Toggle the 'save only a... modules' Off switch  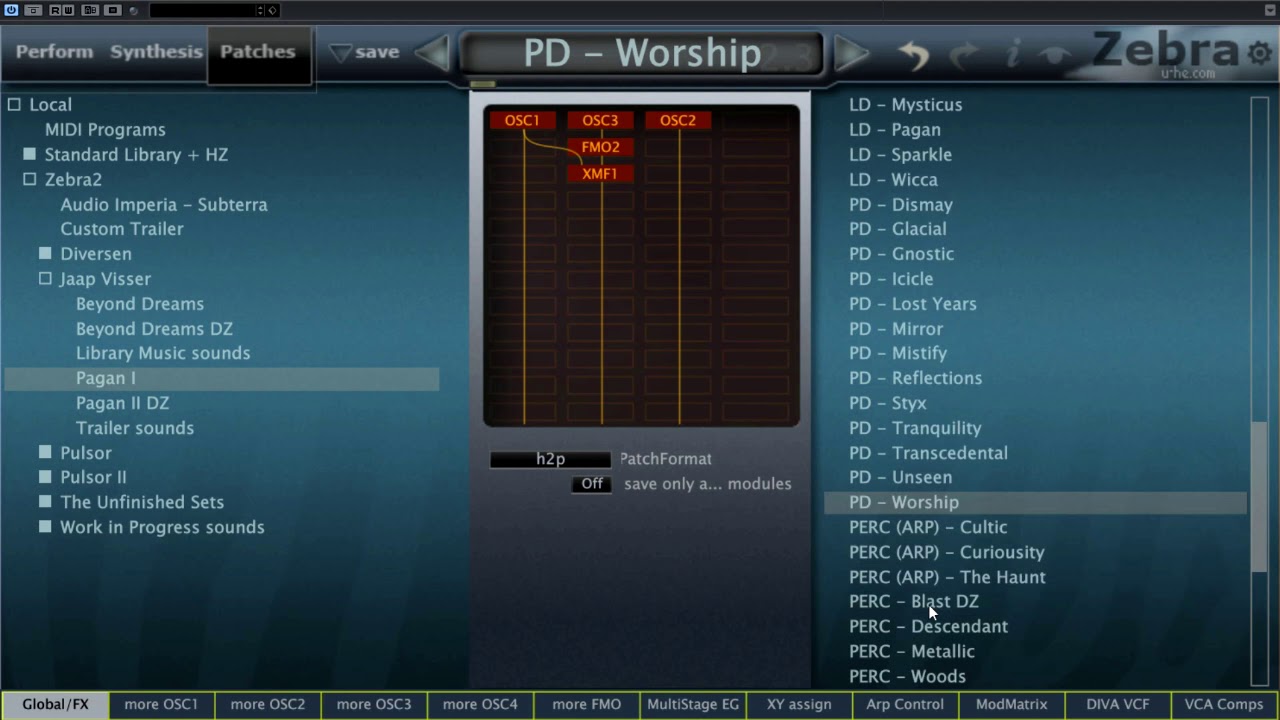point(592,484)
